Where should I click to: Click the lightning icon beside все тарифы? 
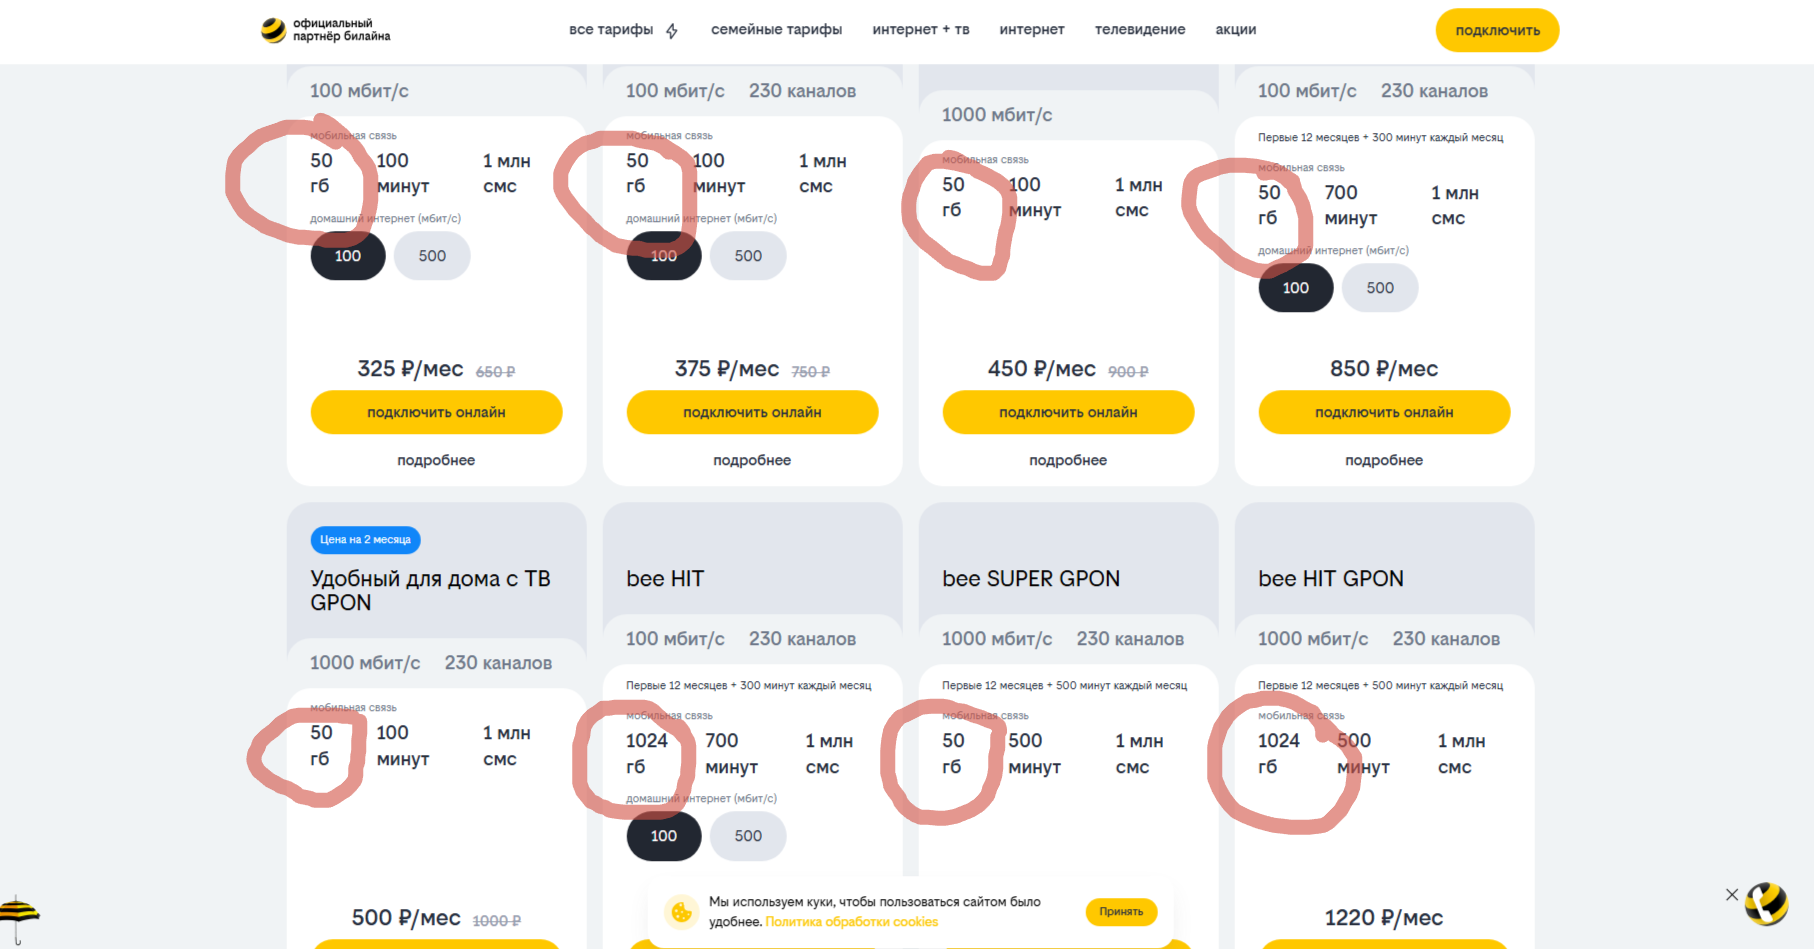(x=672, y=31)
